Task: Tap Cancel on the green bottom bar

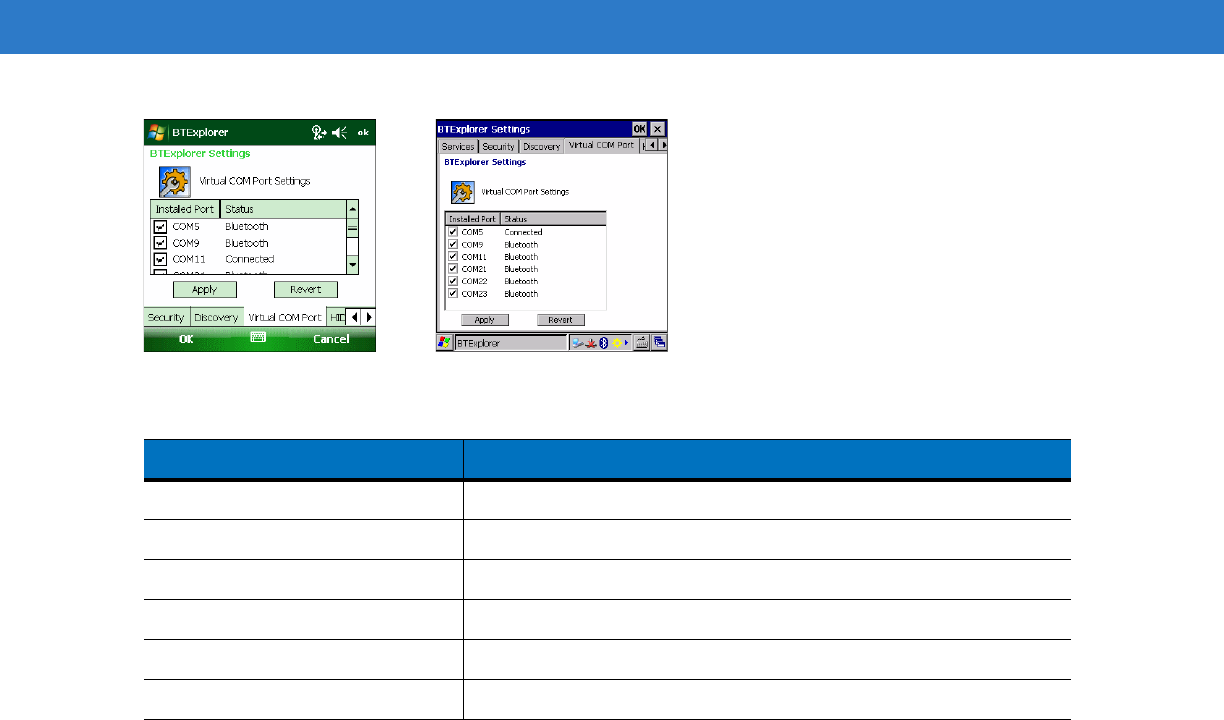Action: point(331,339)
